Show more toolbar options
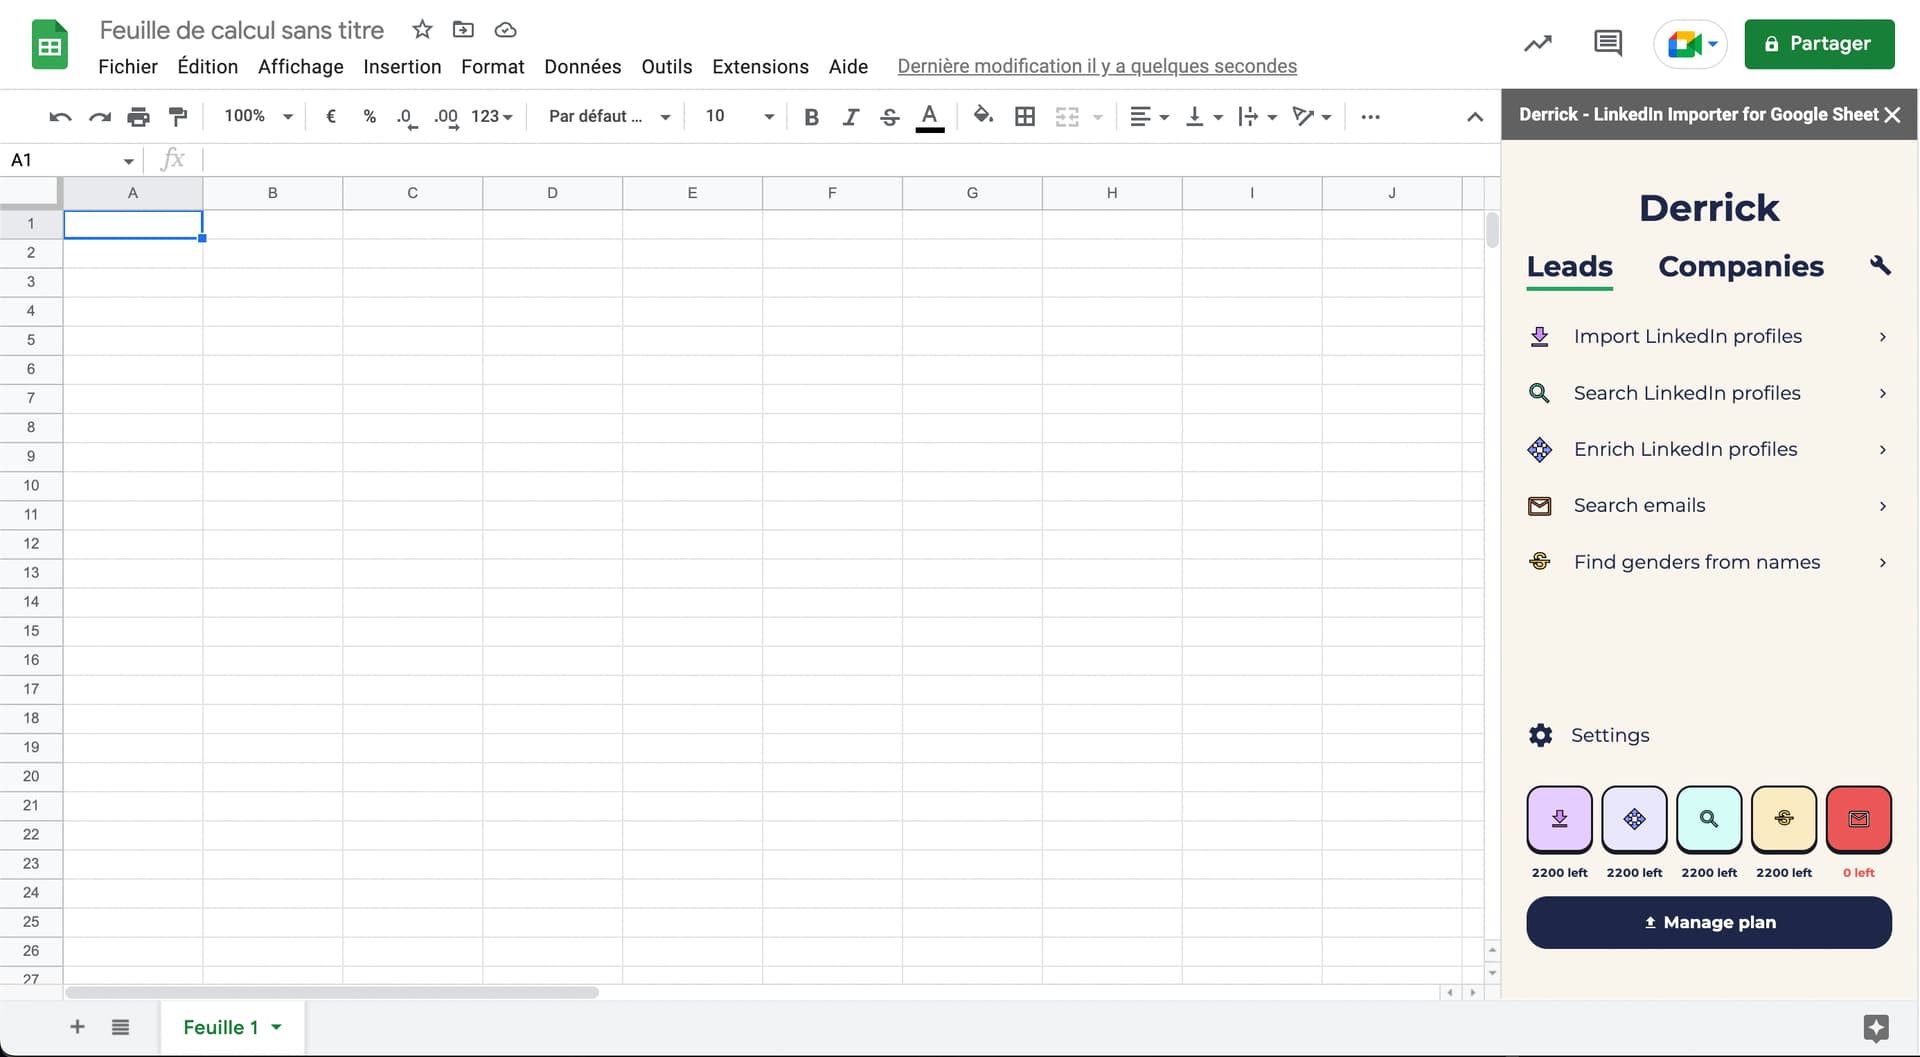This screenshot has width=1920, height=1057. 1371,117
